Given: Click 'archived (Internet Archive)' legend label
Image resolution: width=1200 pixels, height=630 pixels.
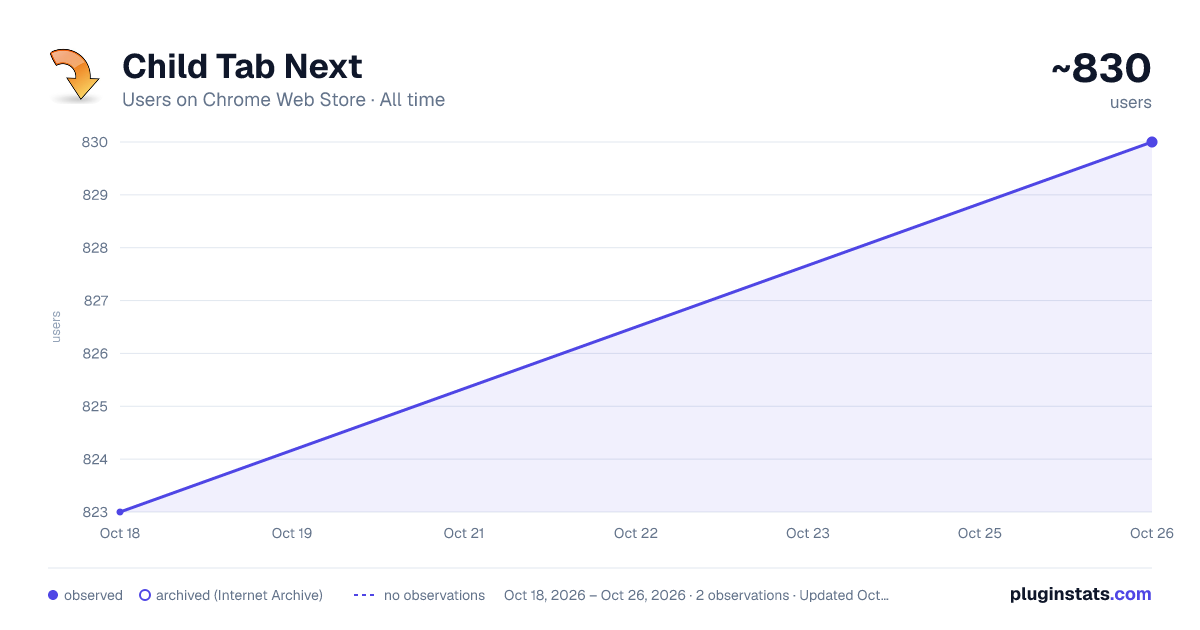Looking at the screenshot, I should [239, 595].
